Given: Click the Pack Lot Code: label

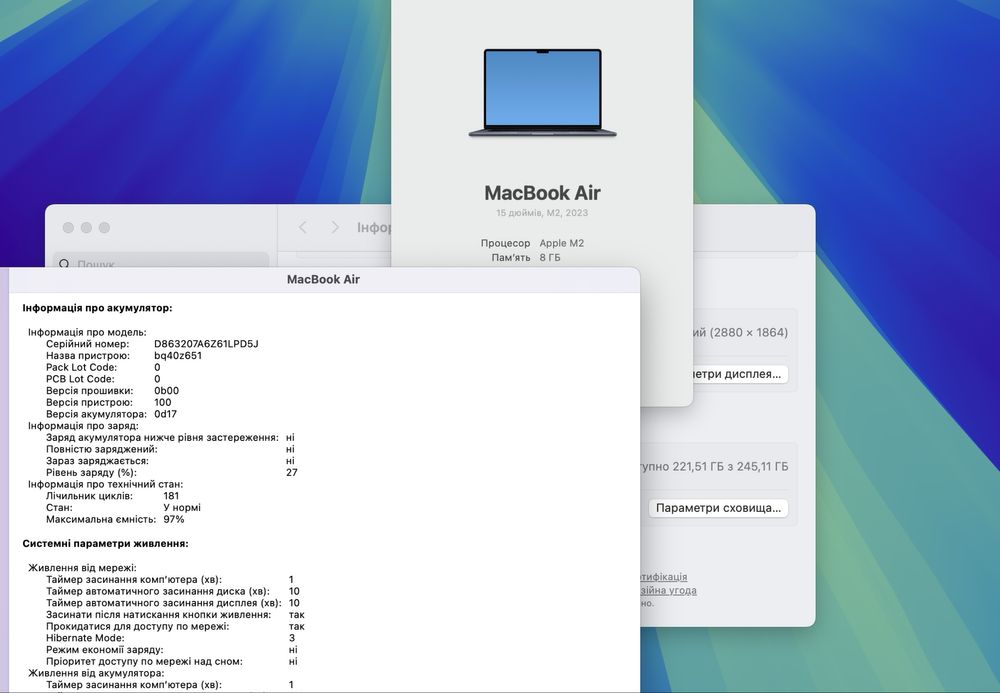Looking at the screenshot, I should 82,367.
